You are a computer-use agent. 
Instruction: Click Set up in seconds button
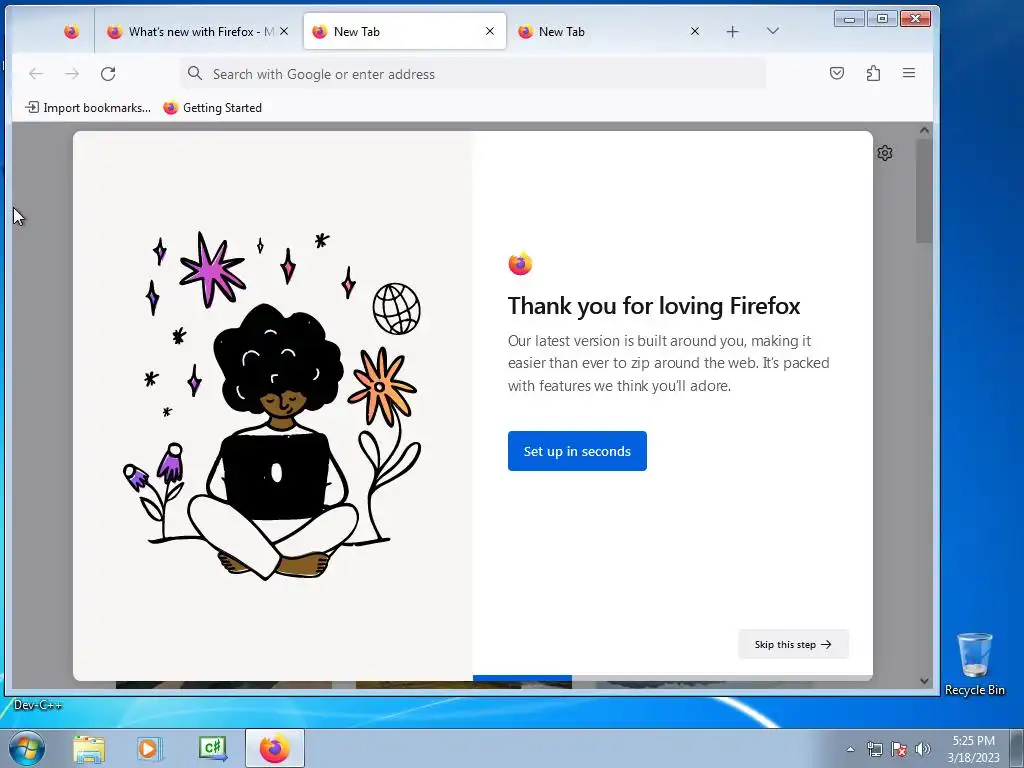pyautogui.click(x=577, y=451)
